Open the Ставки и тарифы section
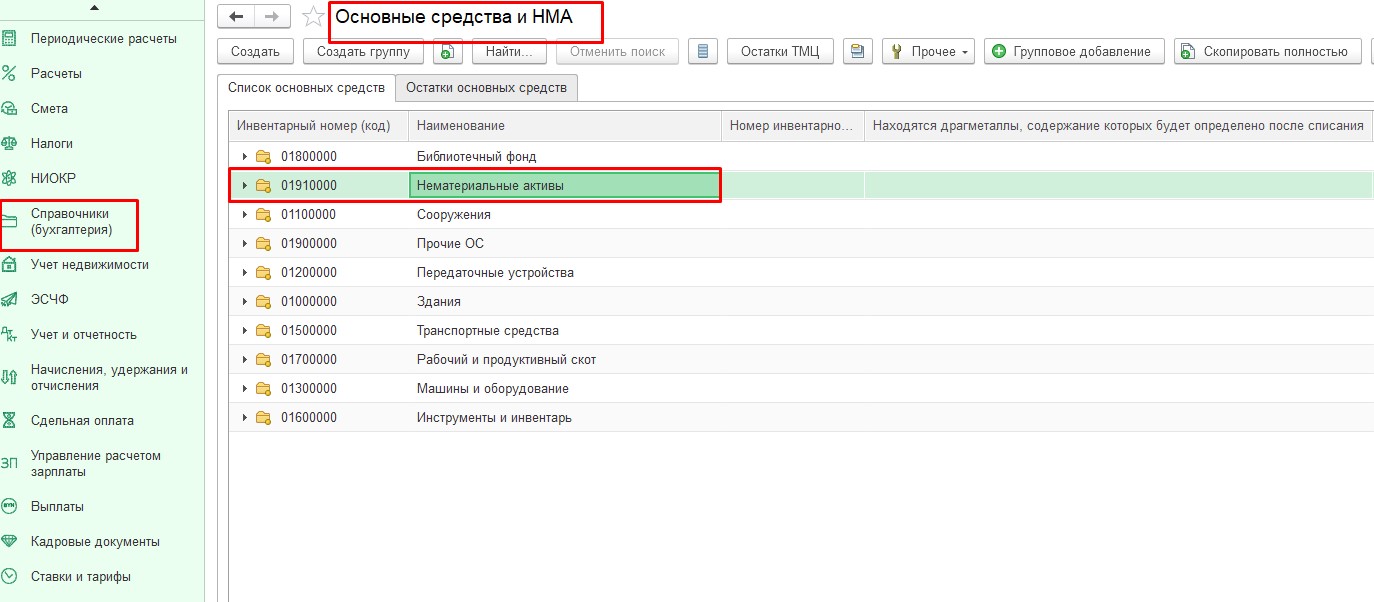The width and height of the screenshot is (1374, 602). coord(81,576)
